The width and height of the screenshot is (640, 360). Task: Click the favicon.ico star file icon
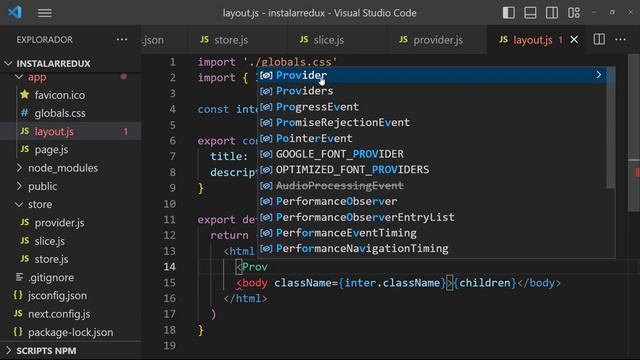tap(24, 95)
